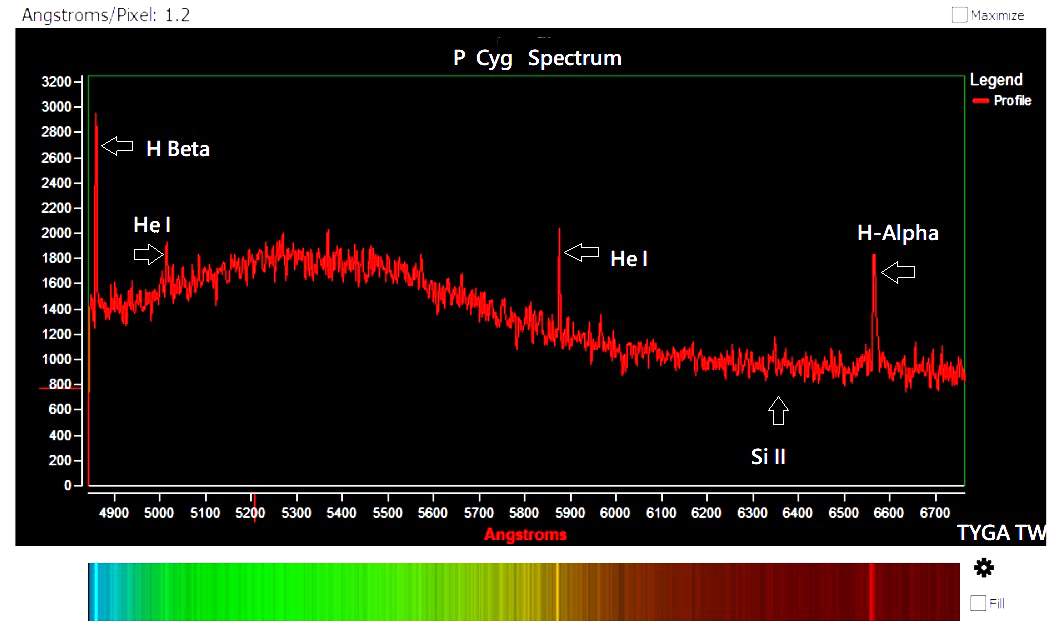Click the Profile legend entry
This screenshot has height=636, width=1056.
[1012, 101]
